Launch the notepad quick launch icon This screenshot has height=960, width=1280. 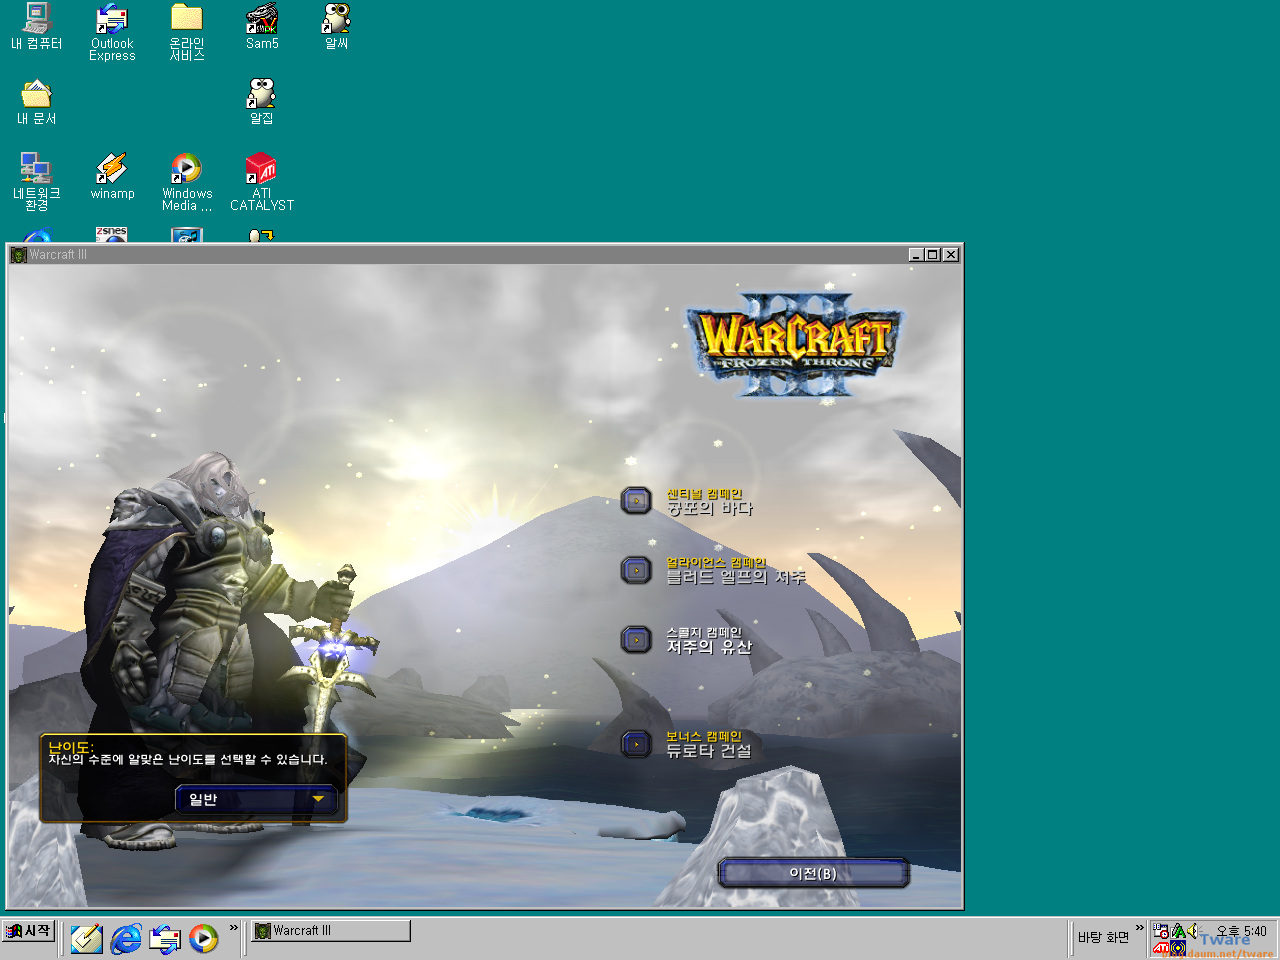click(x=86, y=938)
